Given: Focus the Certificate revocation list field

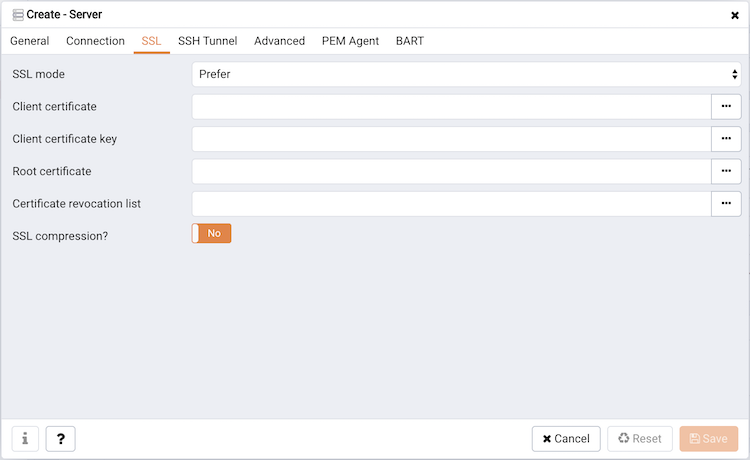Looking at the screenshot, I should (x=452, y=204).
